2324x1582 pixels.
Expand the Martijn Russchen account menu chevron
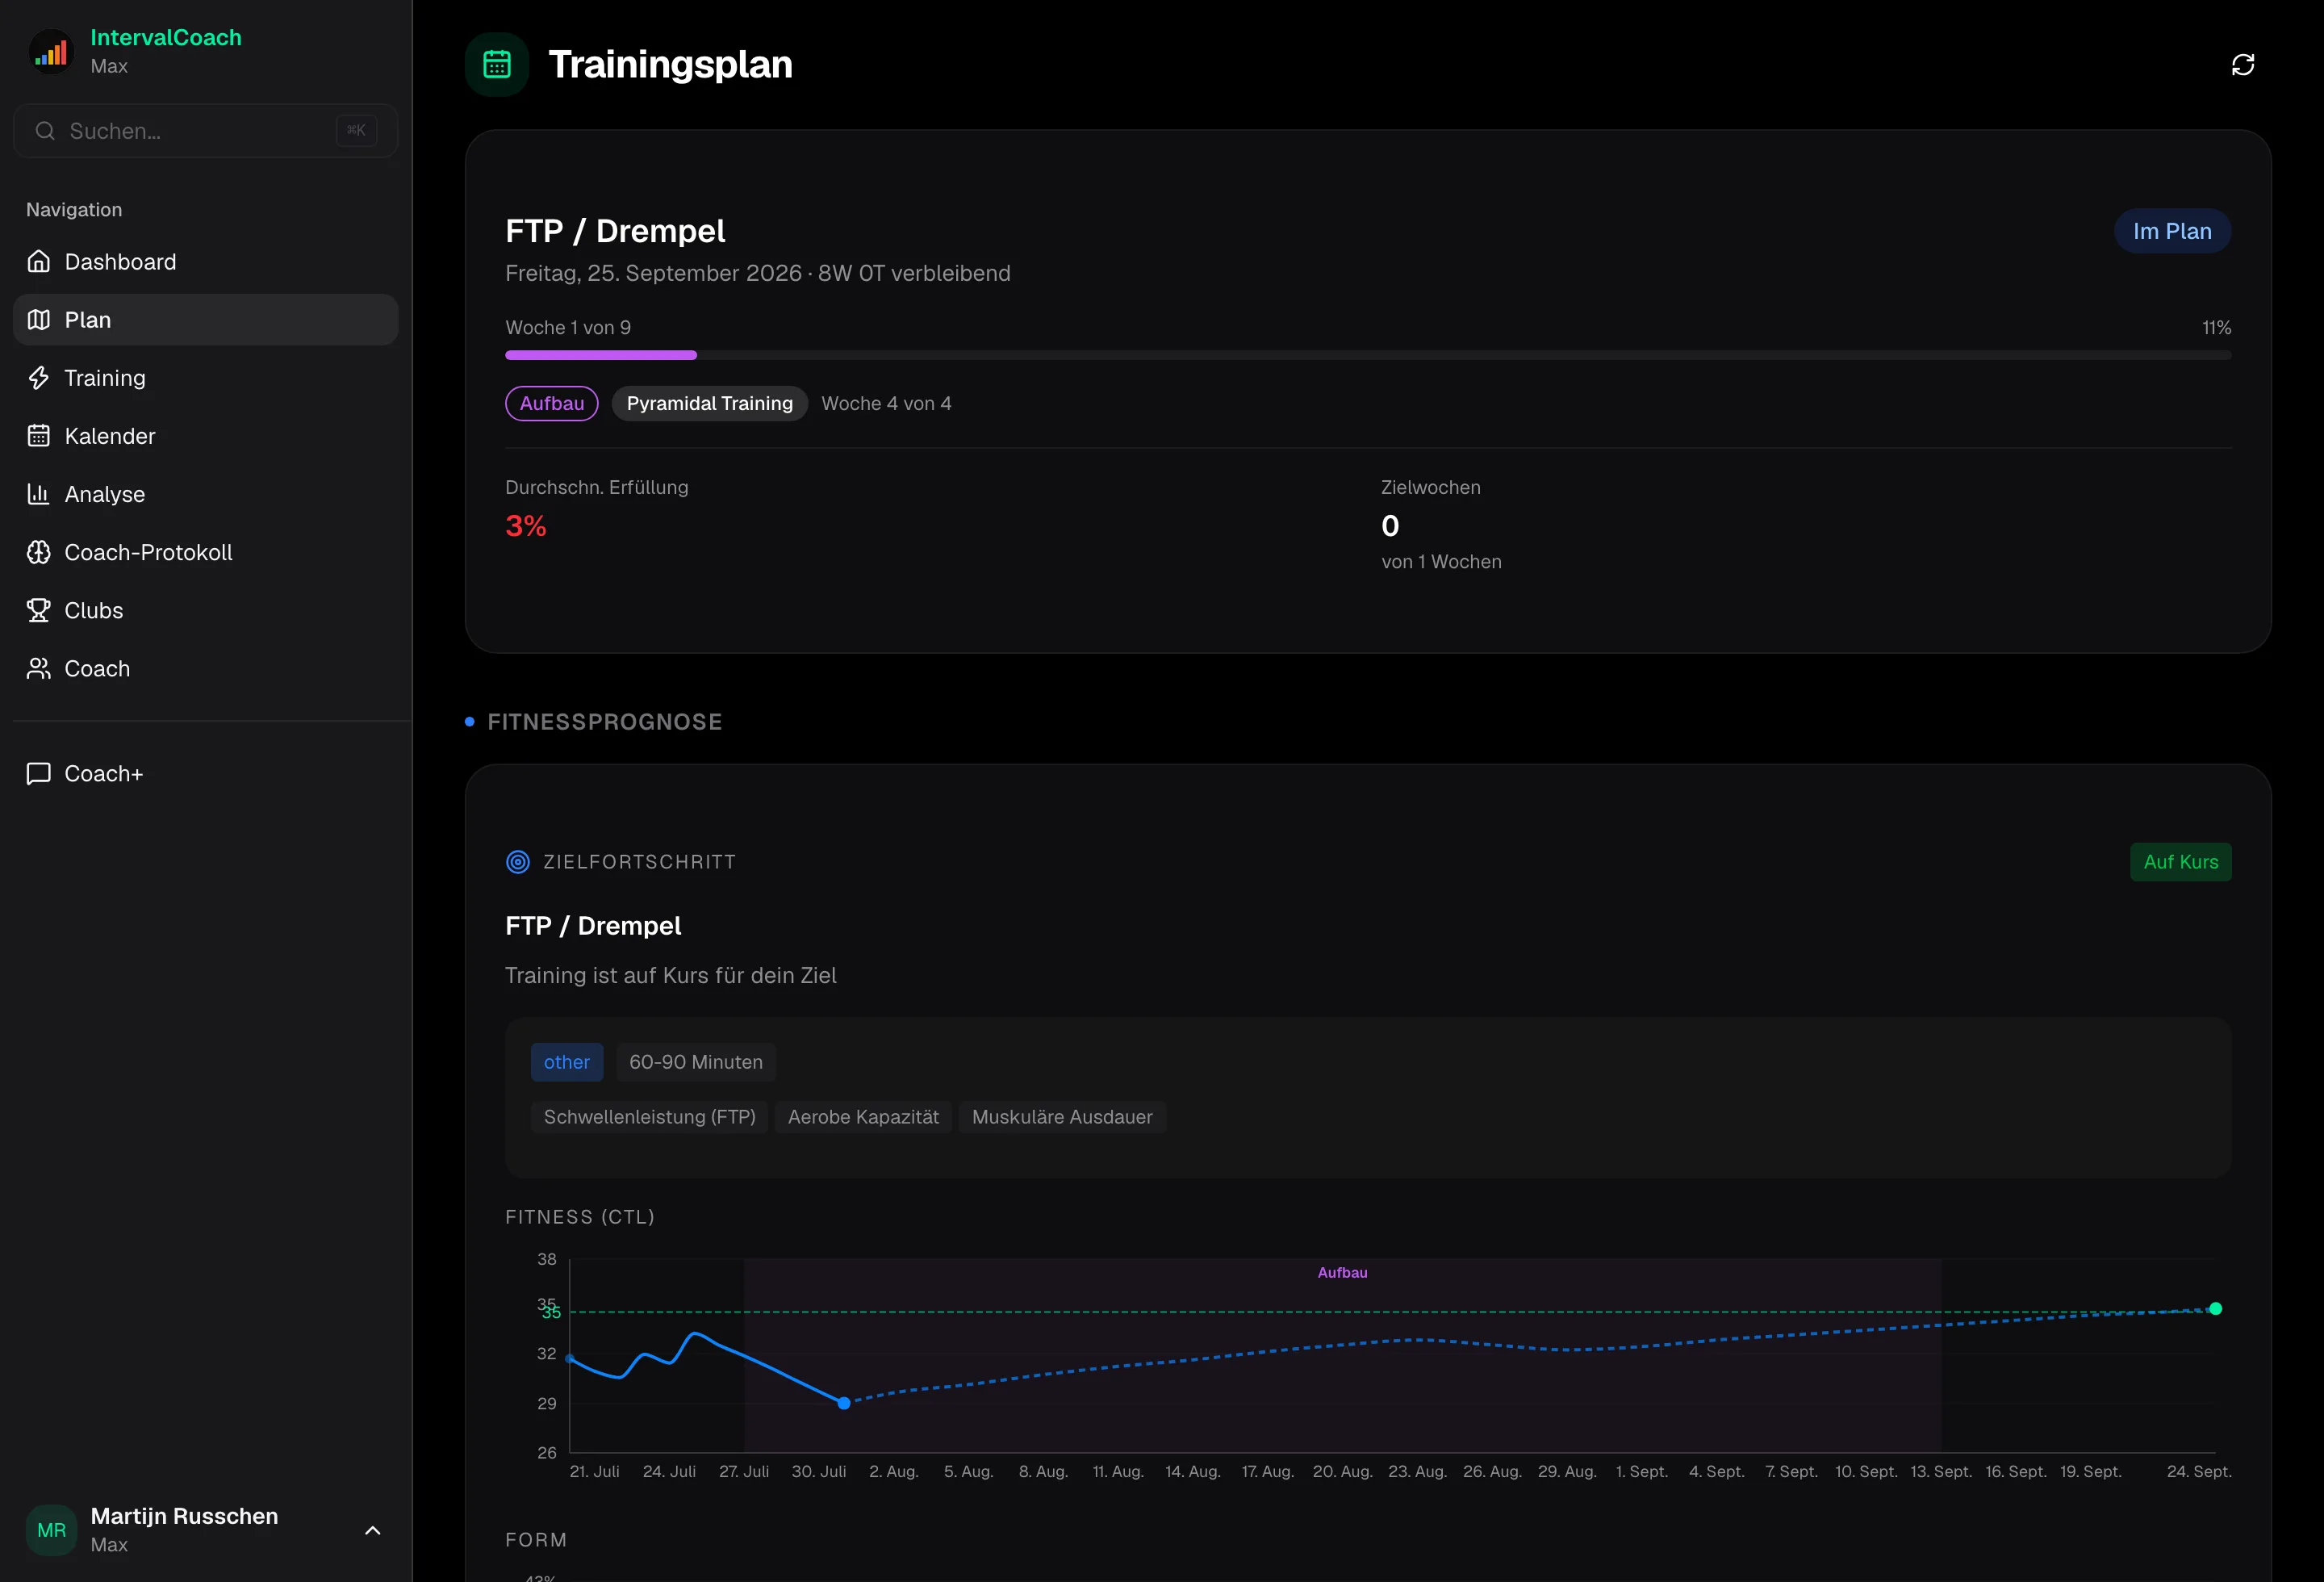coord(373,1530)
